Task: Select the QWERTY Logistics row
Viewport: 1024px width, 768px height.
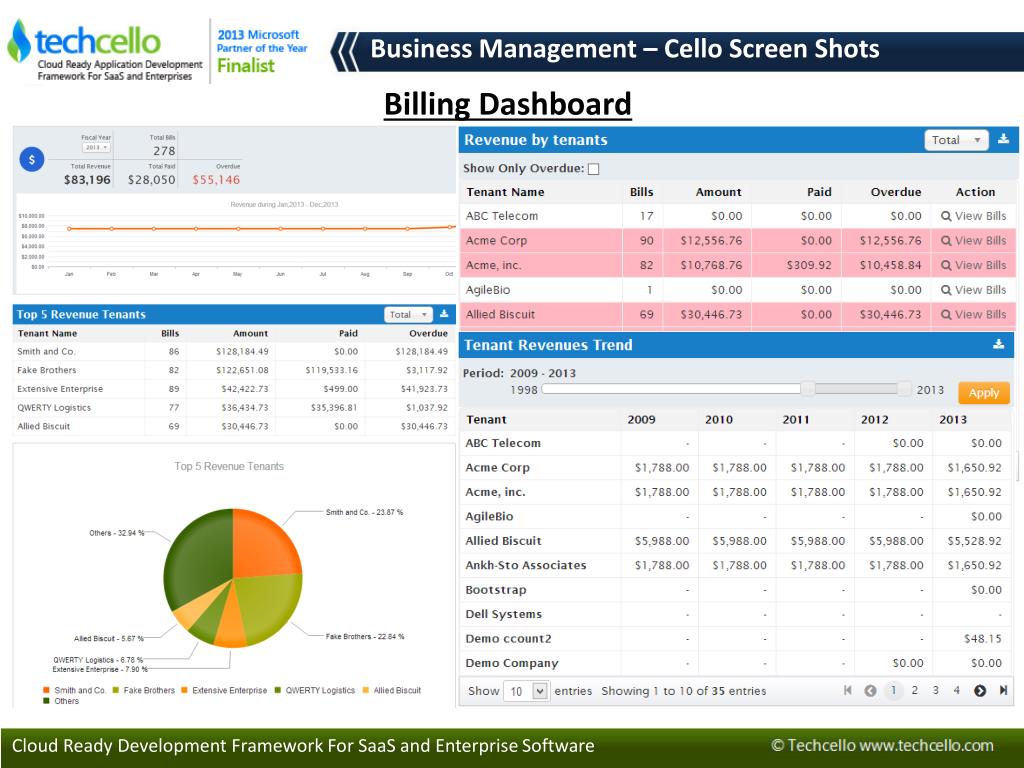Action: [234, 408]
